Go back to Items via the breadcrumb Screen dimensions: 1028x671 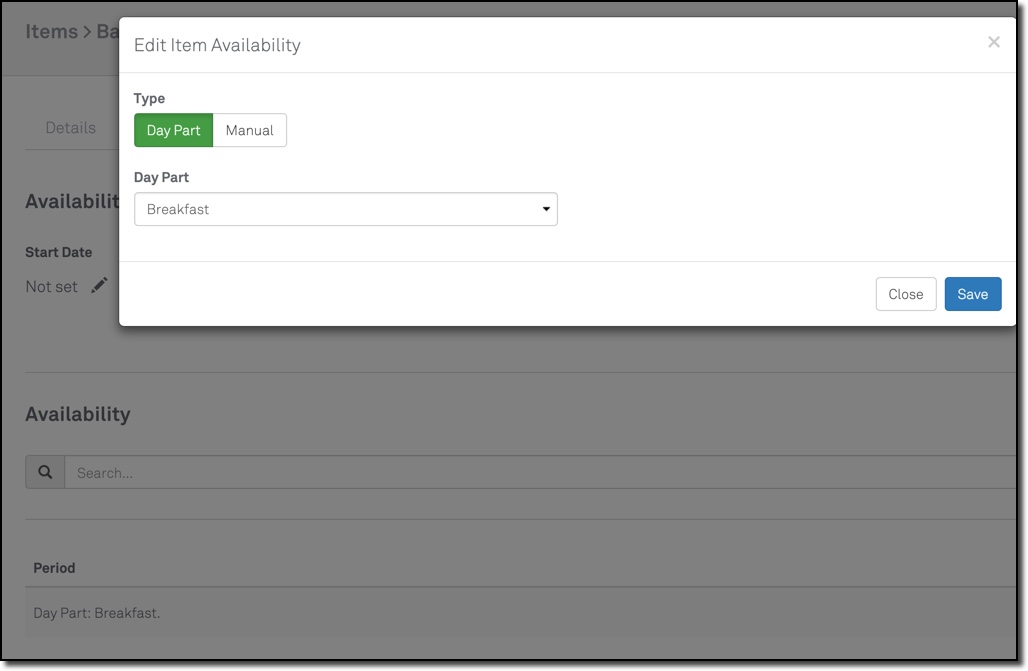(x=51, y=32)
